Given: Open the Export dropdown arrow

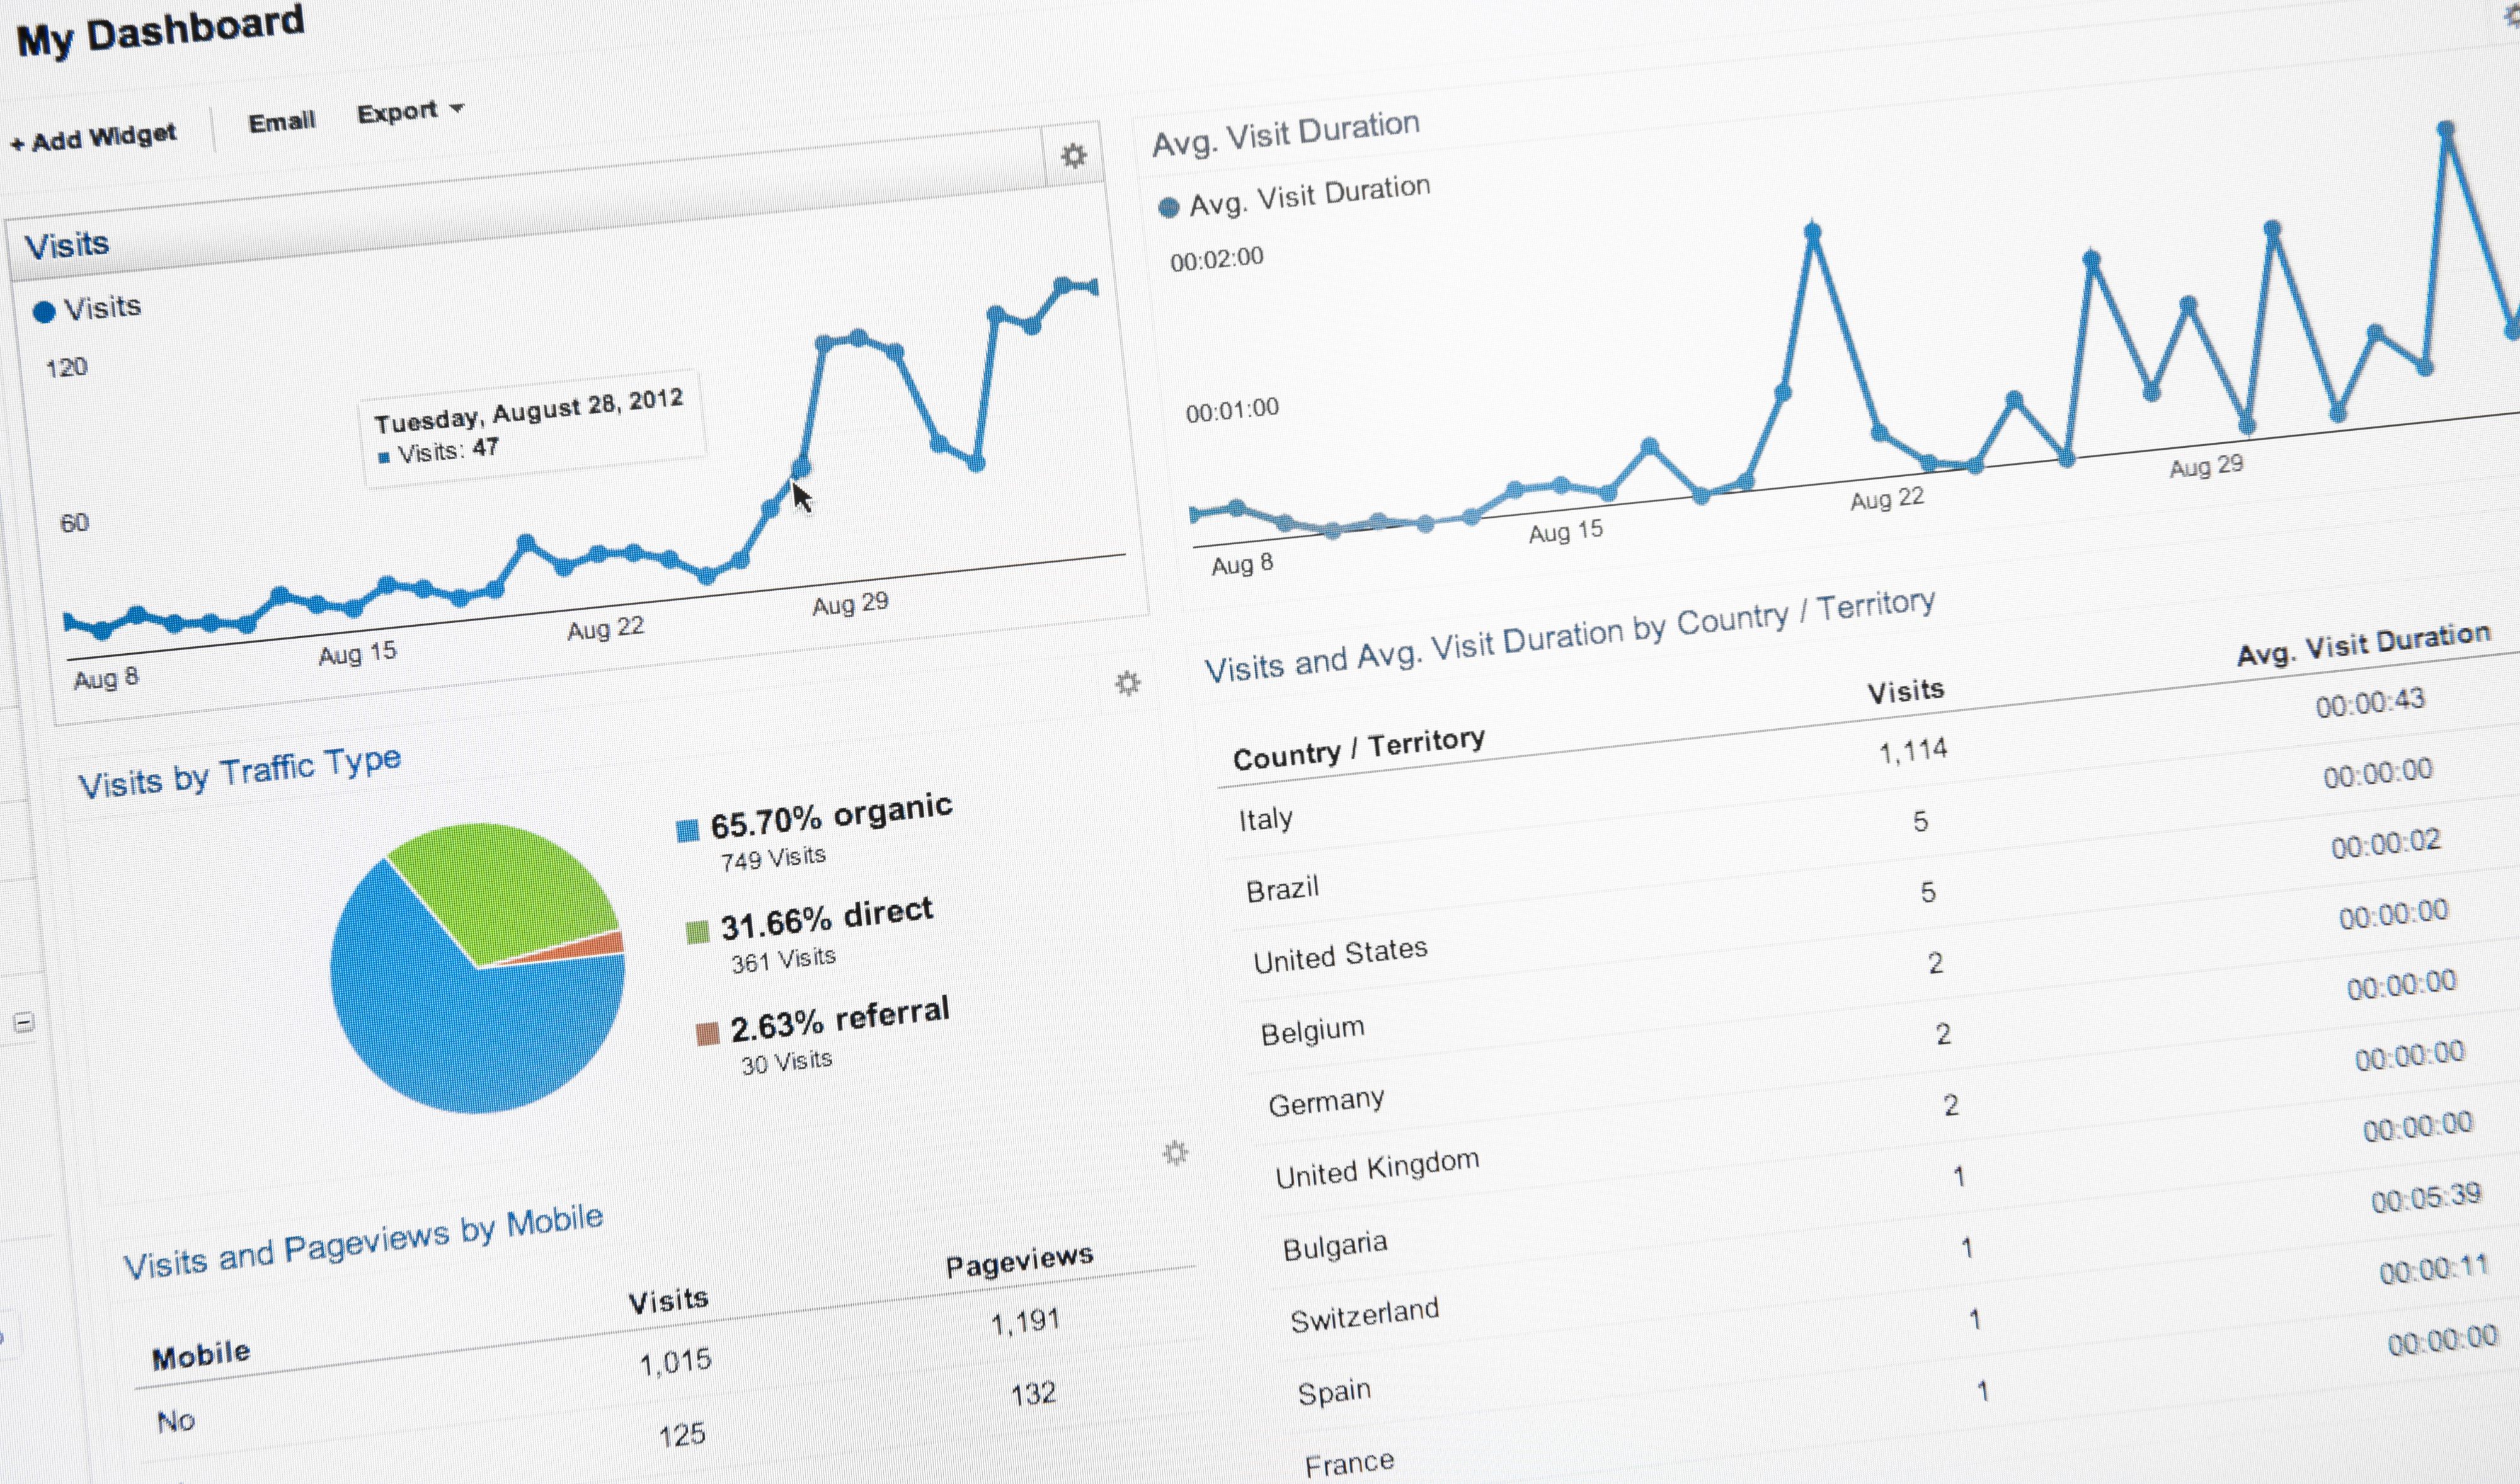Looking at the screenshot, I should [458, 110].
